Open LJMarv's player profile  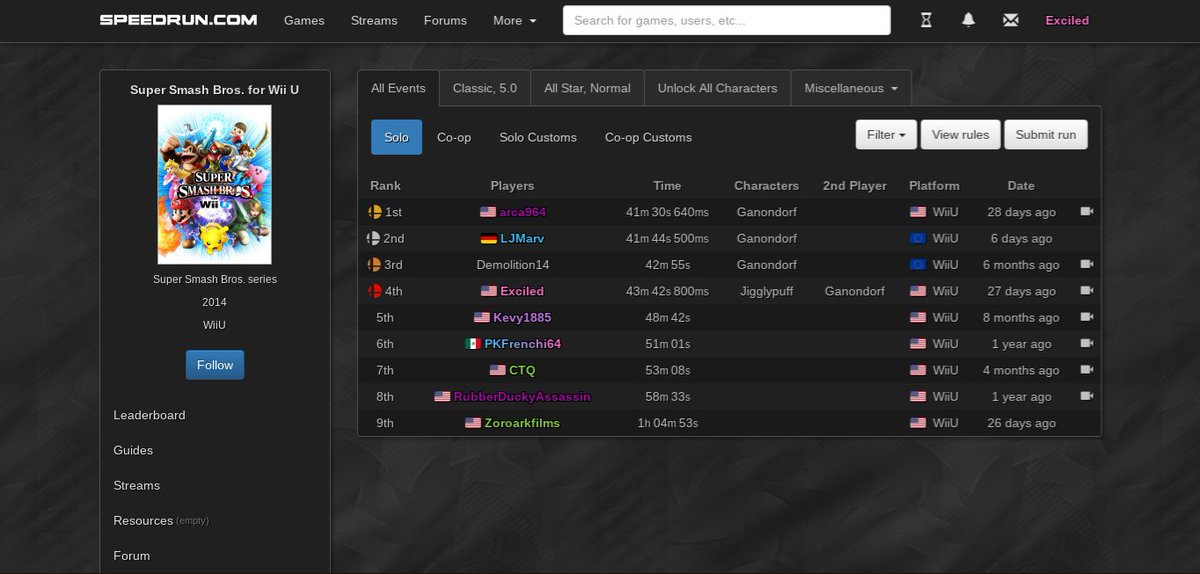pos(522,238)
